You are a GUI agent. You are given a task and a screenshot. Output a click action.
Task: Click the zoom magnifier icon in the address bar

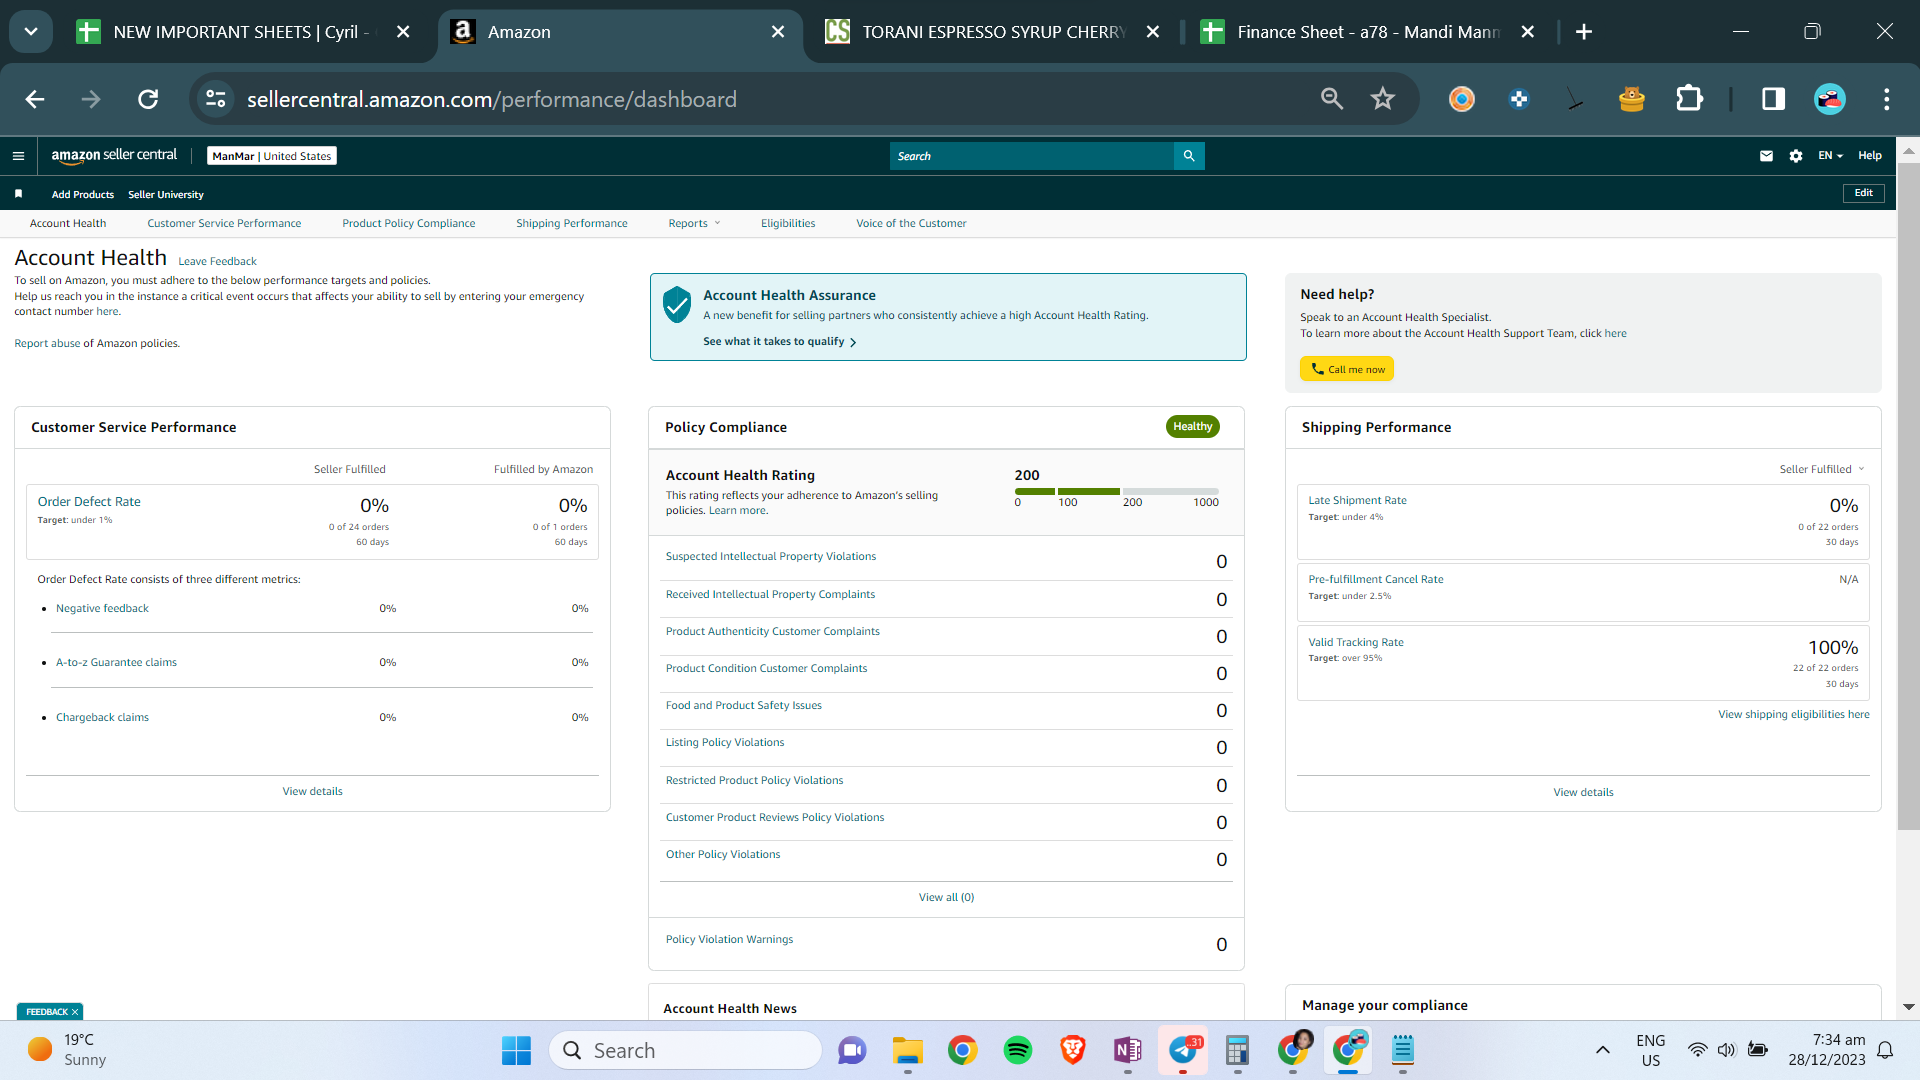coord(1332,99)
